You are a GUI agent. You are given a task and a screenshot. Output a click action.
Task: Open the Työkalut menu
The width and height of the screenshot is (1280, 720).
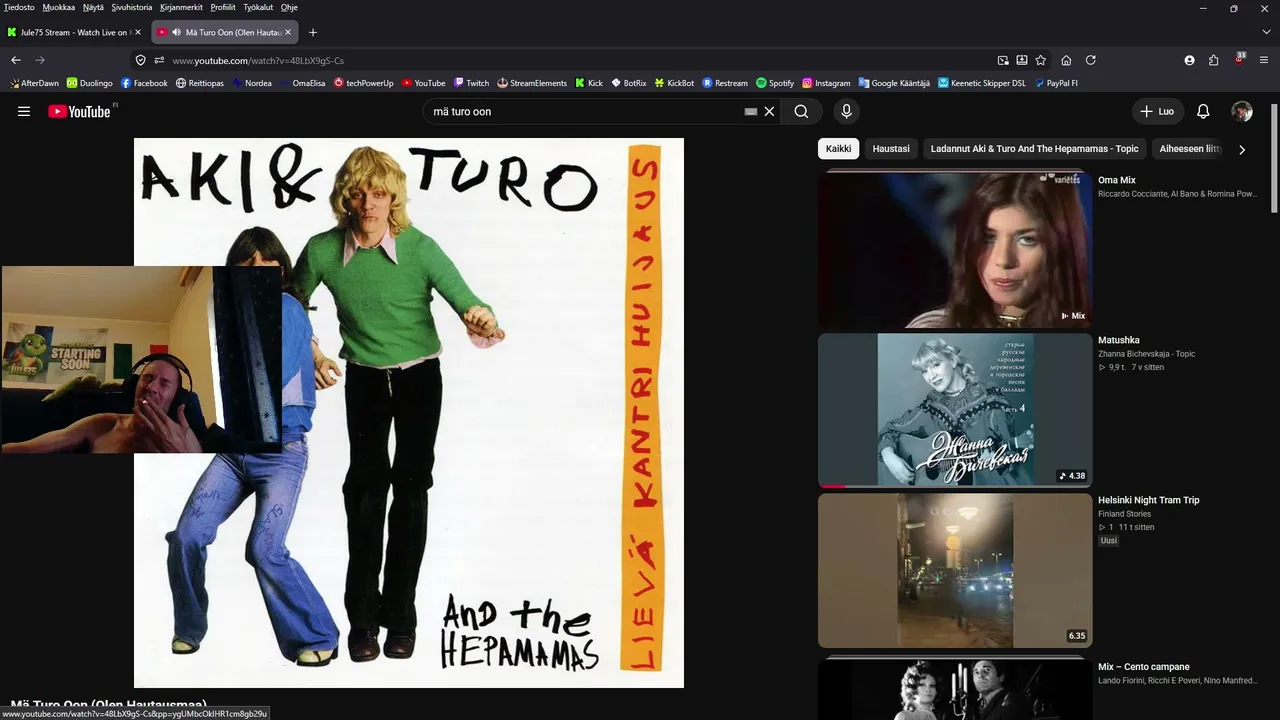(258, 7)
